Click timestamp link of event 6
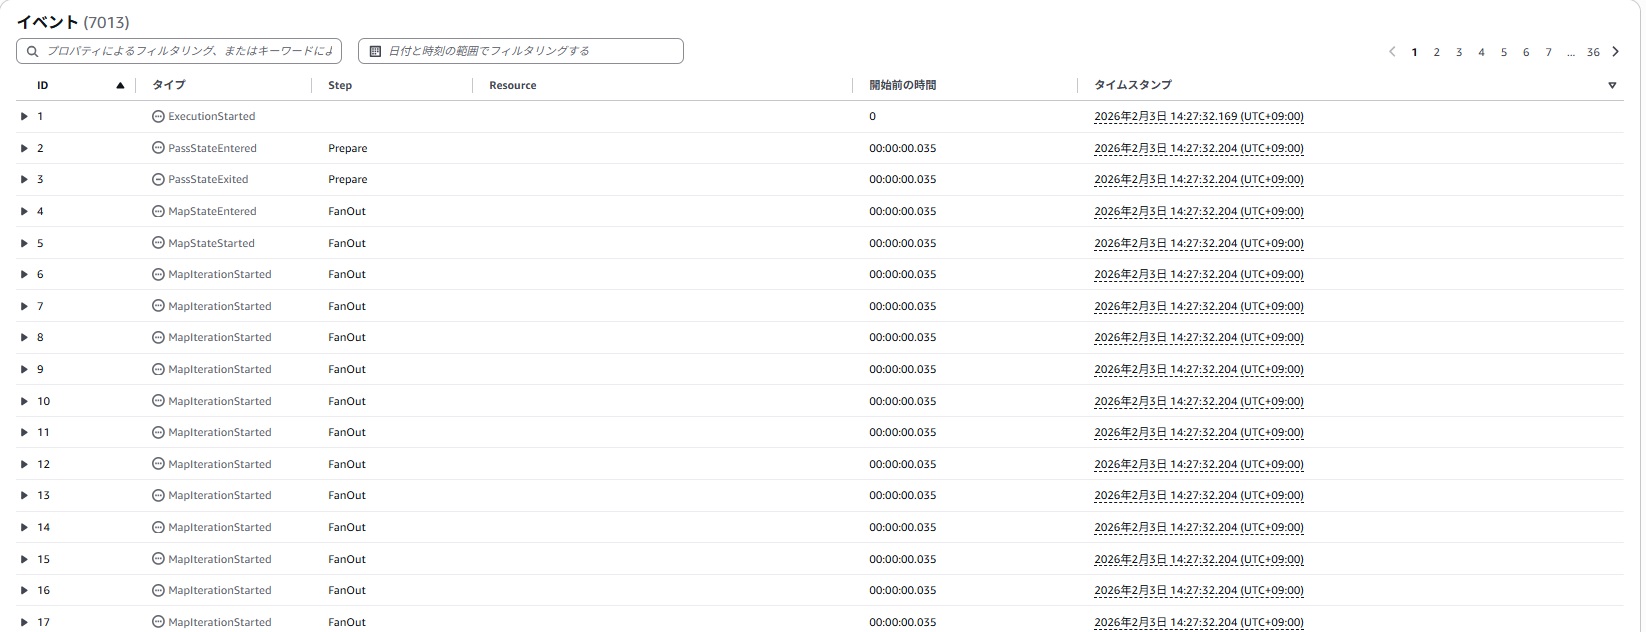1646x632 pixels. [1198, 274]
